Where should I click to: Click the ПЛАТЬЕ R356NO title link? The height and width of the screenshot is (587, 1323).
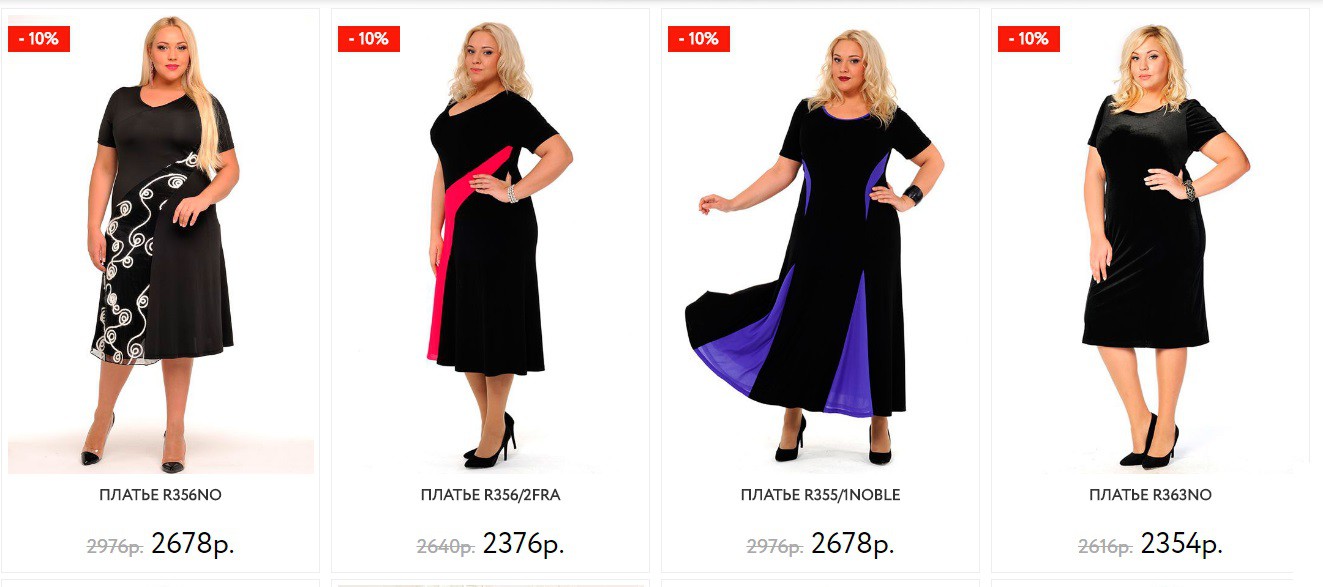tap(160, 495)
